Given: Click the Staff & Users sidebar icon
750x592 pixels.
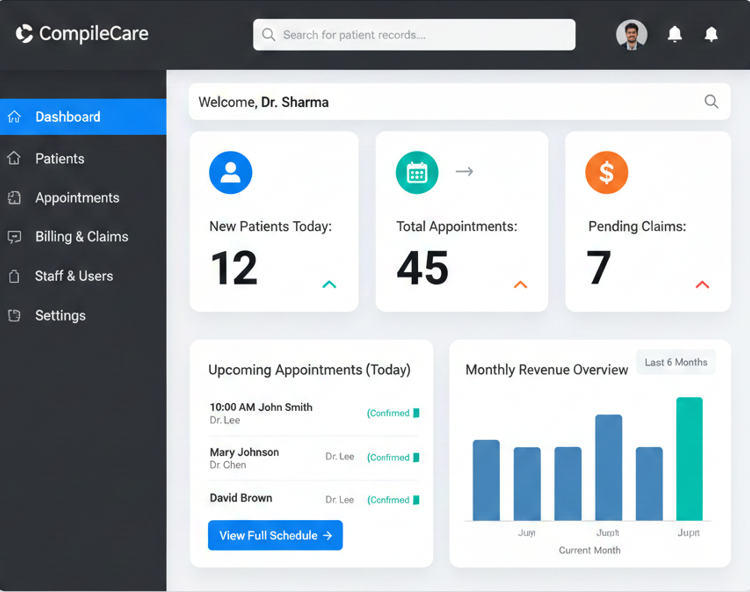Looking at the screenshot, I should click(x=14, y=276).
